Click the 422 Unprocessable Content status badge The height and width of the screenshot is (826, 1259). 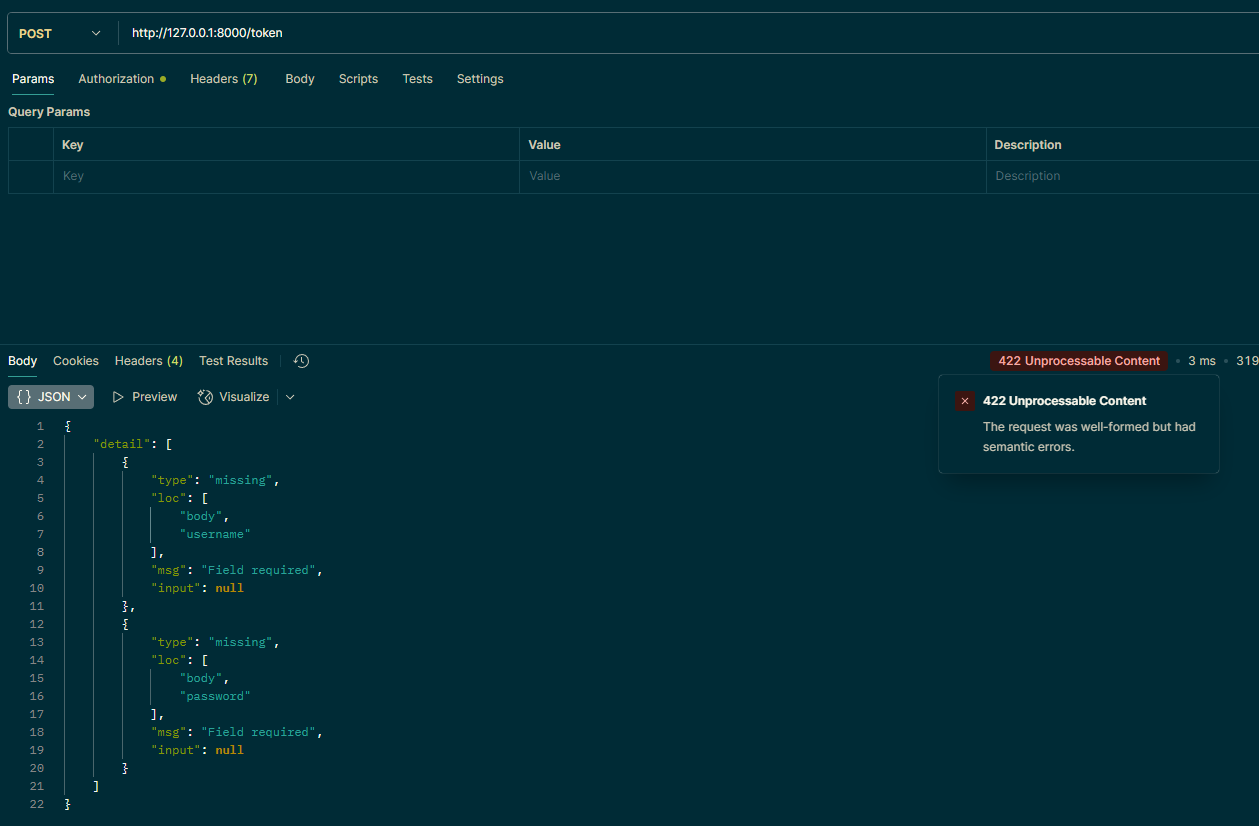1079,361
